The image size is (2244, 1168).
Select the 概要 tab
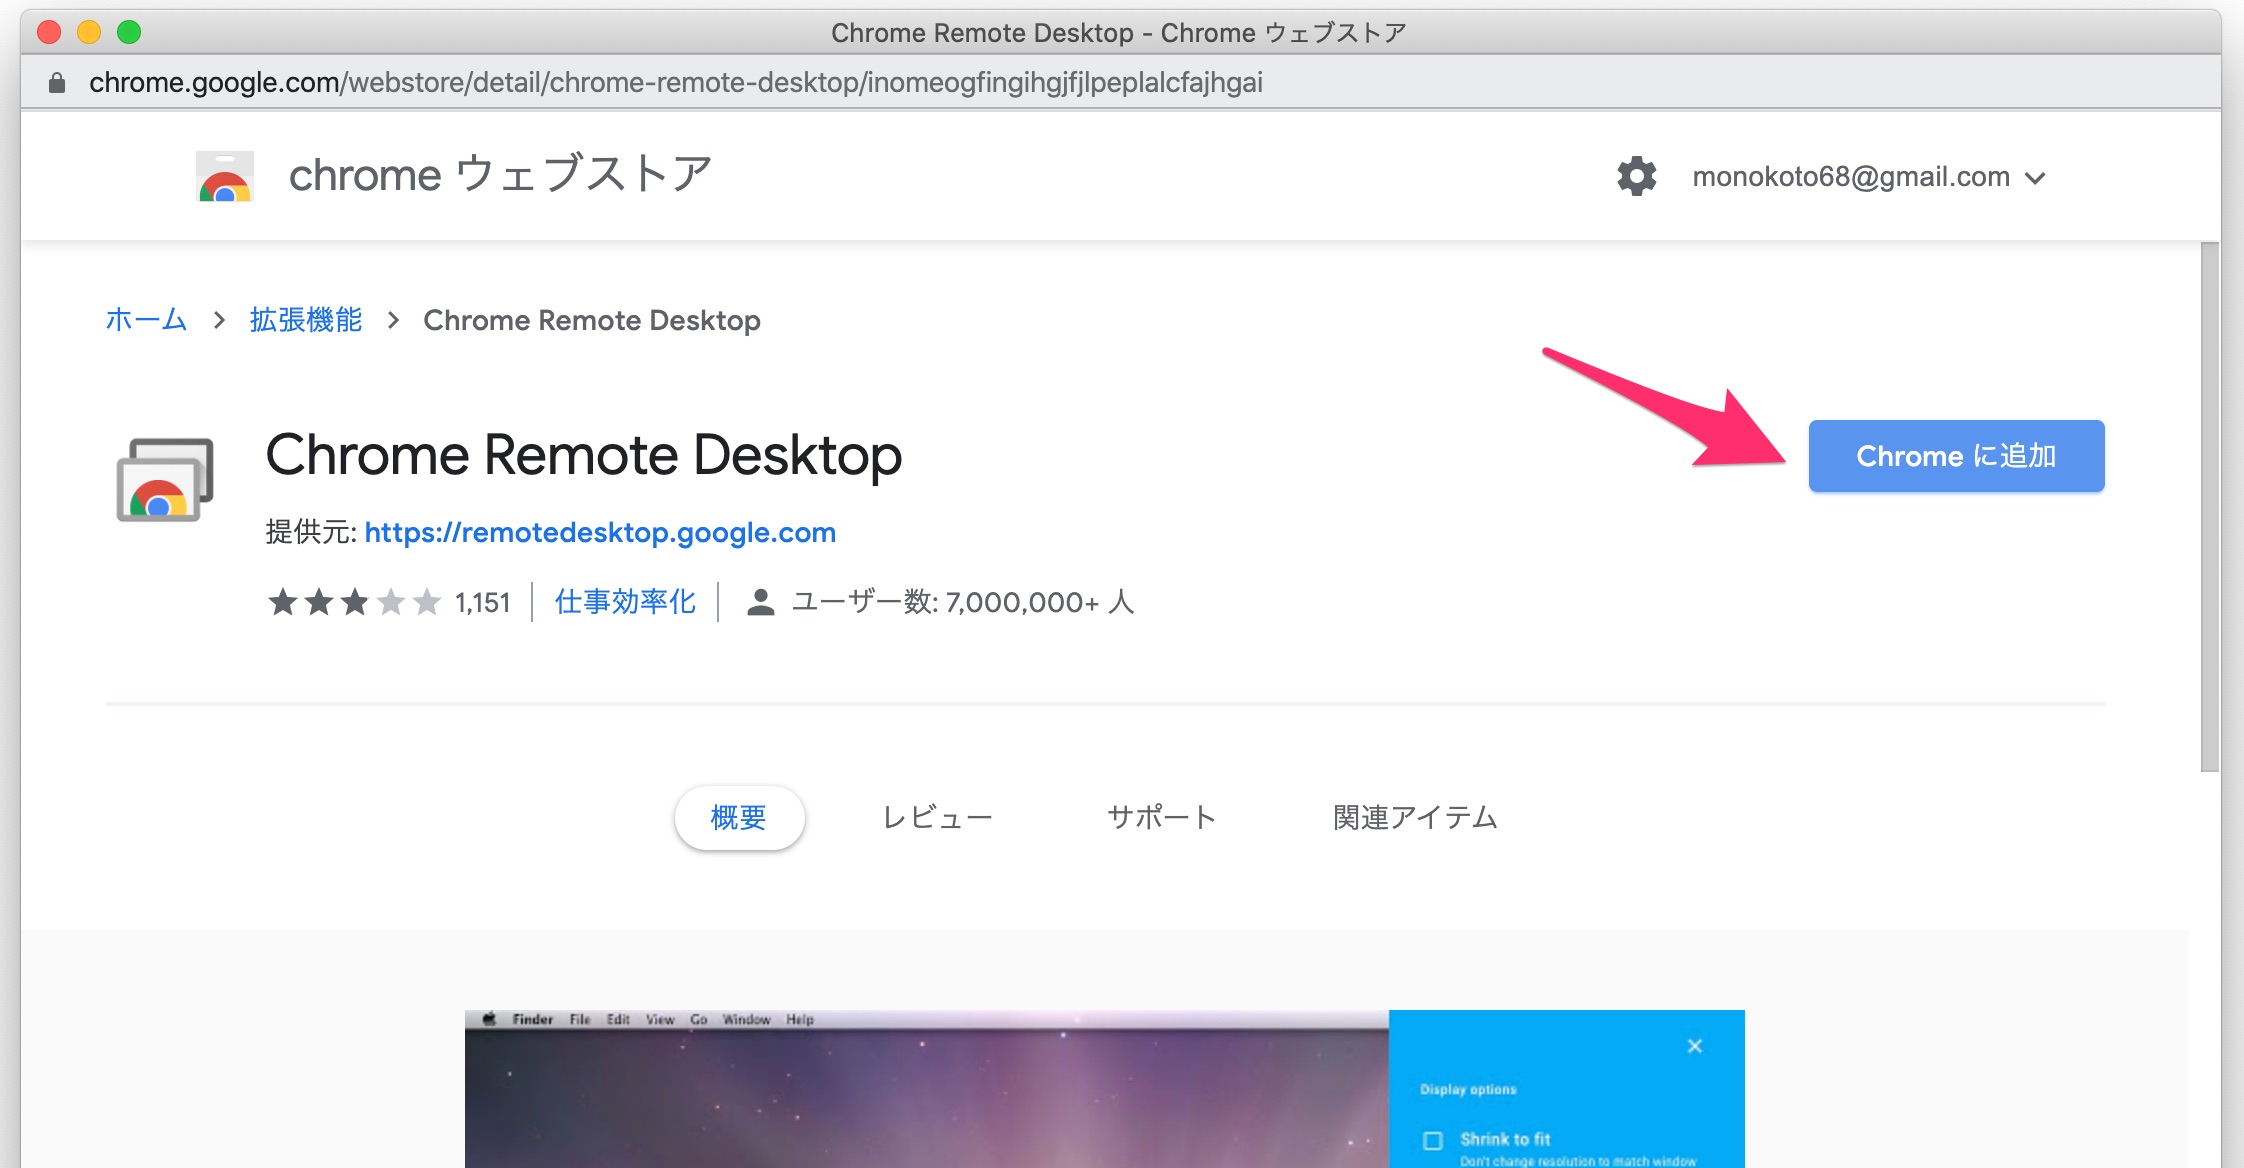point(739,818)
